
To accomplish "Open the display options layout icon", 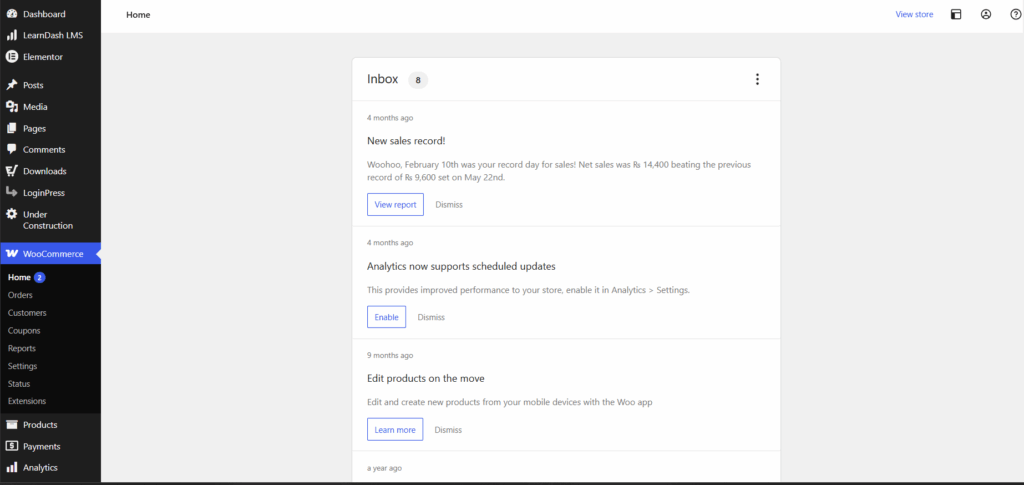I will (956, 14).
